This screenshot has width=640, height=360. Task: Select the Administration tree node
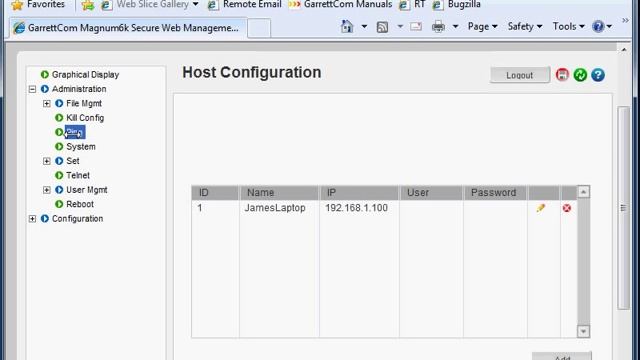(79, 89)
